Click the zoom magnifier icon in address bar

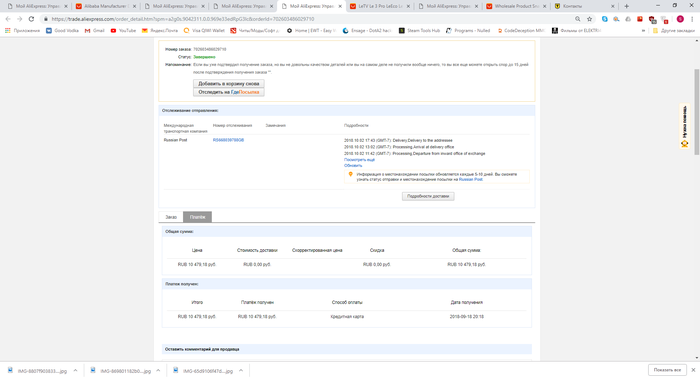pos(578,19)
